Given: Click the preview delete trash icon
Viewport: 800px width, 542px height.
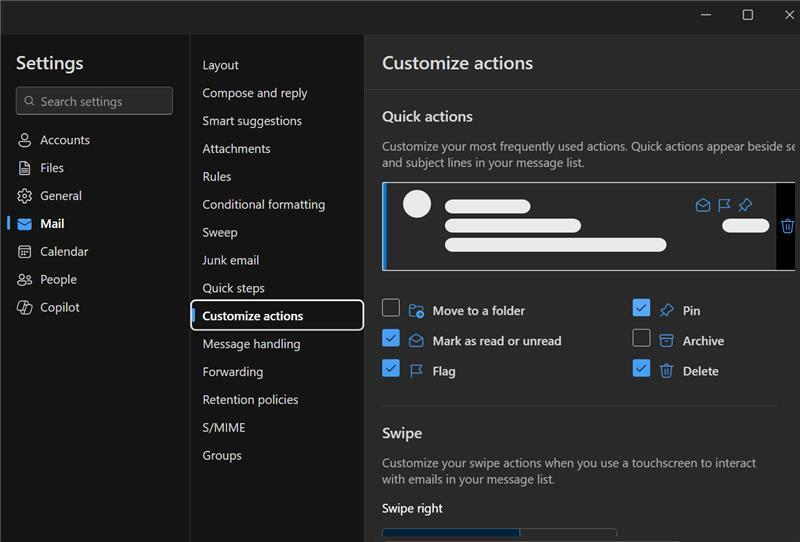Looking at the screenshot, I should [787, 226].
